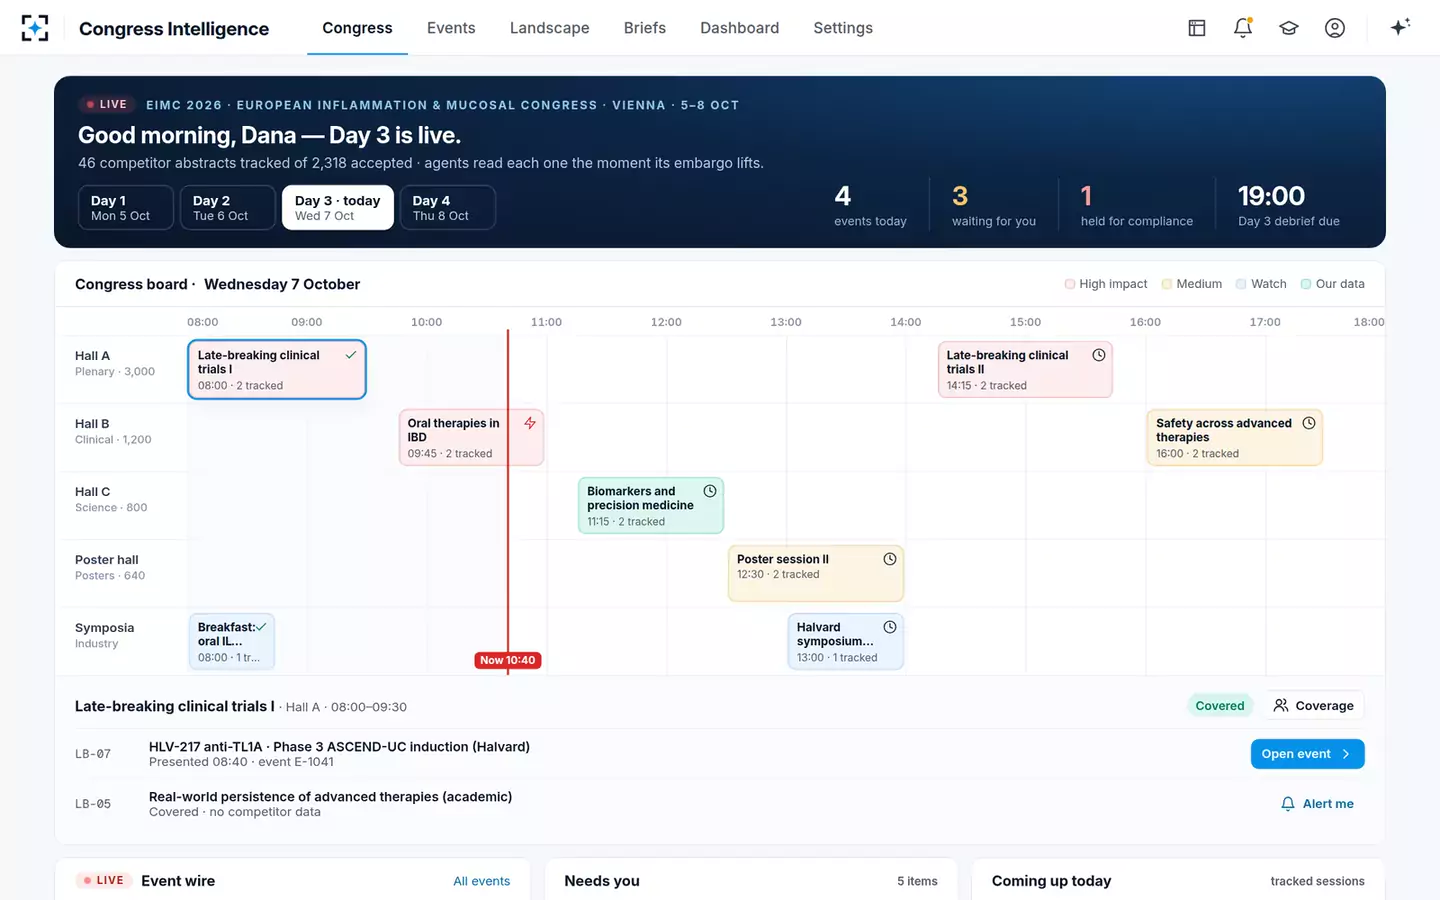Click the lightning icon on Oral therapies in IBD

(530, 423)
